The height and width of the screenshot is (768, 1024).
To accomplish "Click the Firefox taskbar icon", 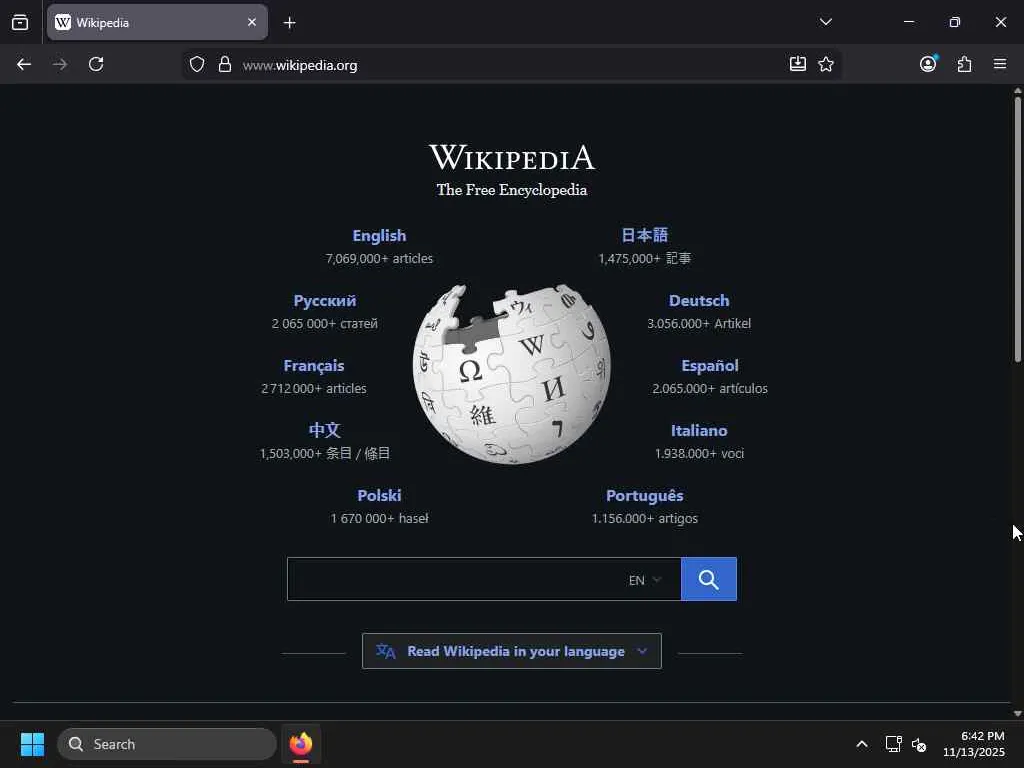I will point(301,744).
